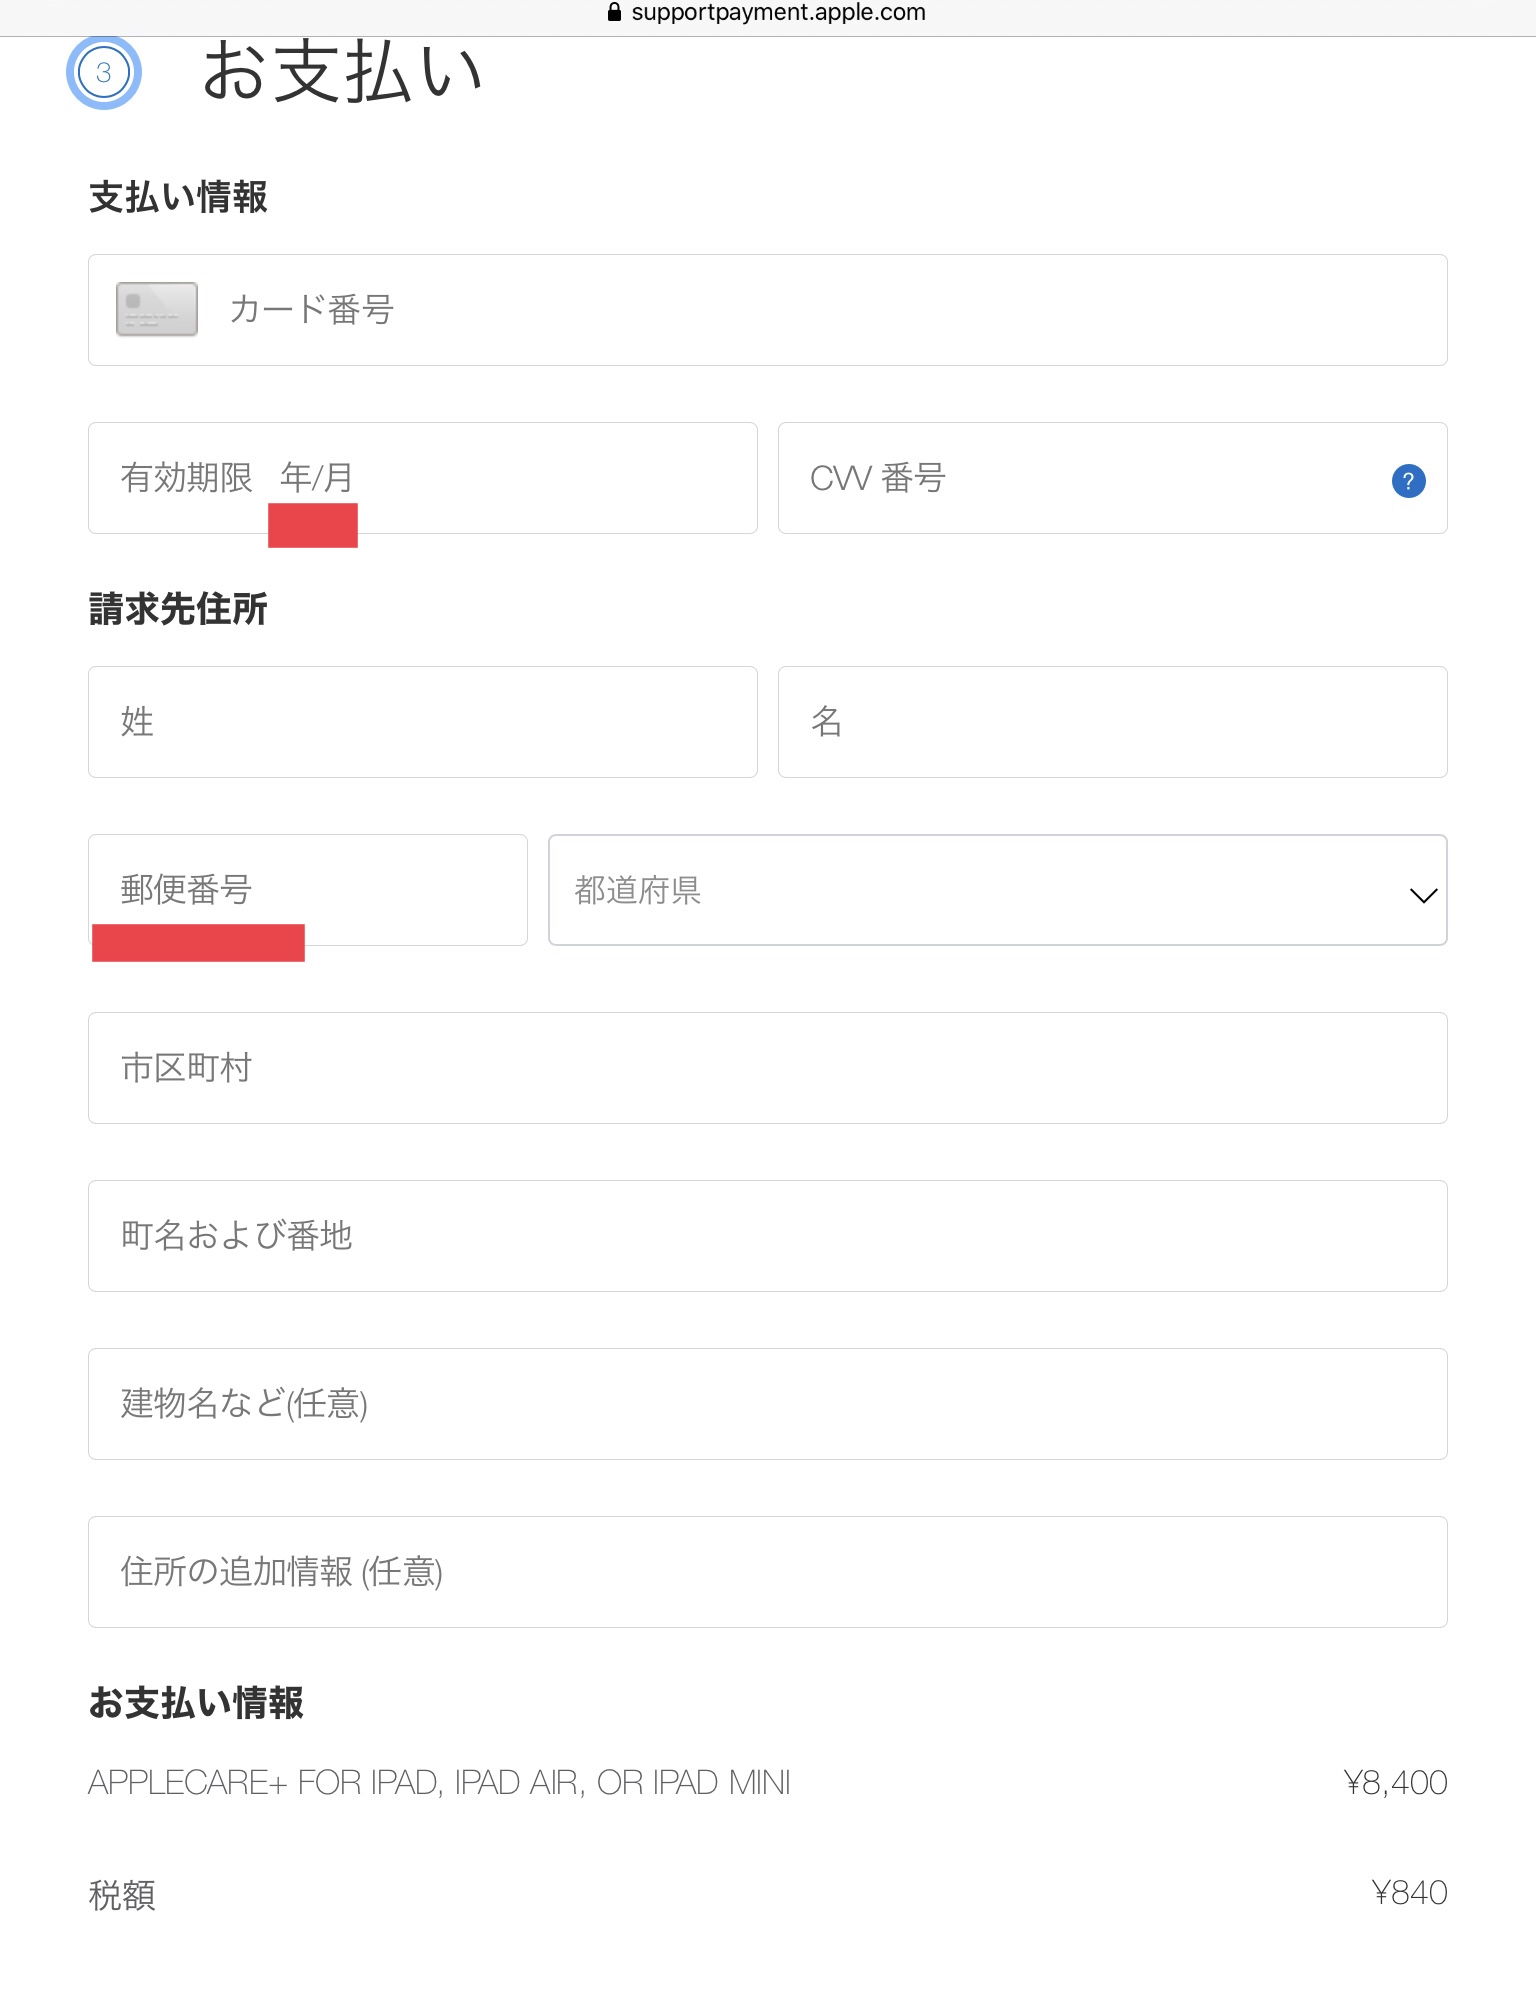Click the 建物名など(任意) building field

[x=768, y=1404]
